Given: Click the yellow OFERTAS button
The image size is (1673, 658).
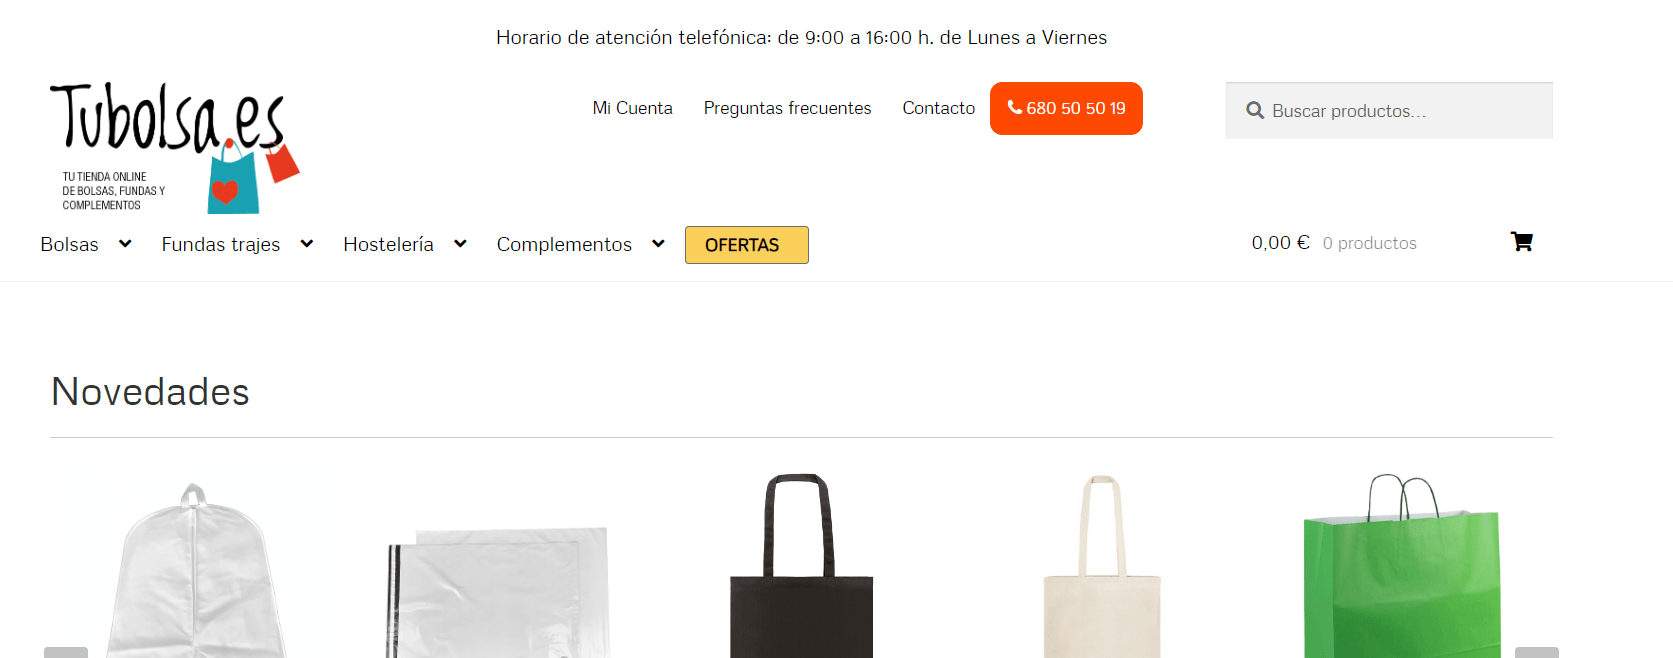Looking at the screenshot, I should point(746,245).
